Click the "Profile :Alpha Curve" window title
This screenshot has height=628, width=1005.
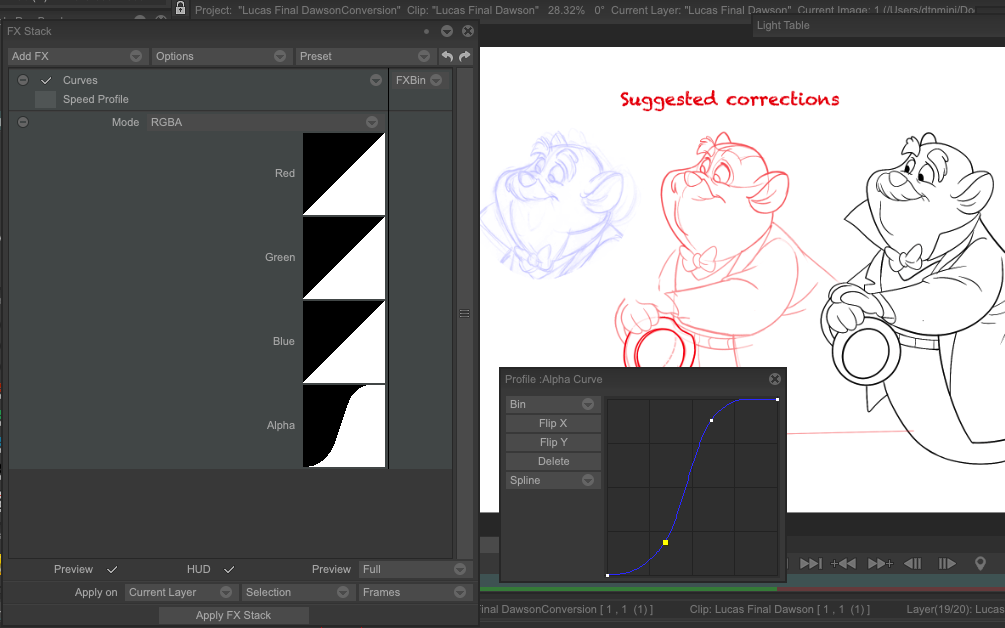(554, 379)
